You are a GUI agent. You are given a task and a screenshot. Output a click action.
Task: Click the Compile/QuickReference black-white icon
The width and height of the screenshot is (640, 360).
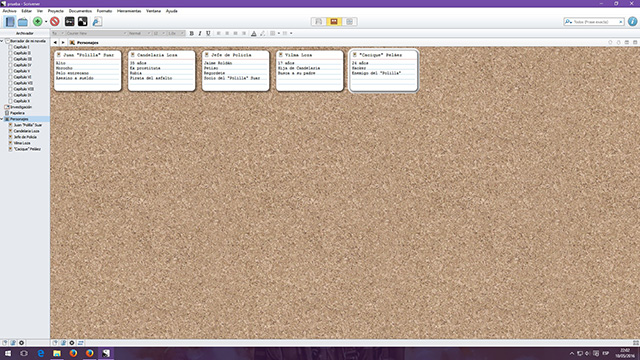[82, 22]
